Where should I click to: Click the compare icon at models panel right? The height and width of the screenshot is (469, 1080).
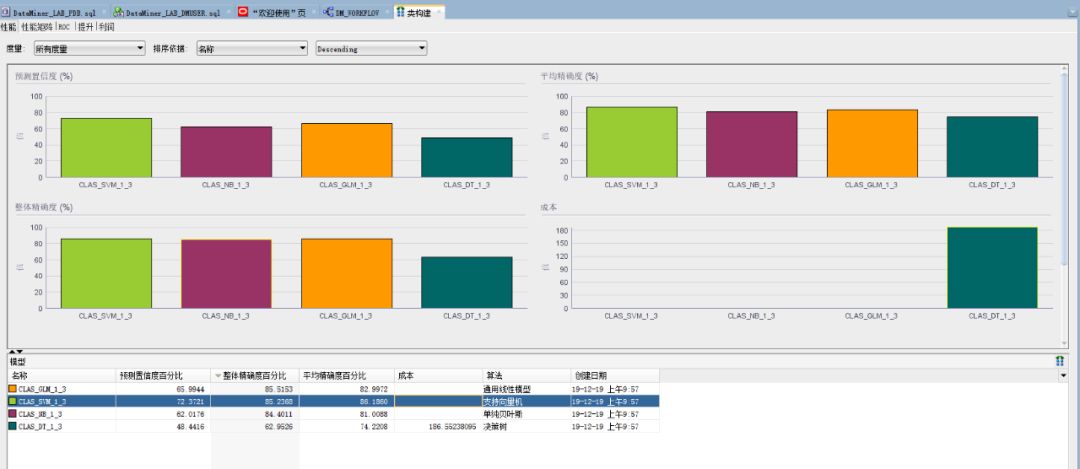1059,360
